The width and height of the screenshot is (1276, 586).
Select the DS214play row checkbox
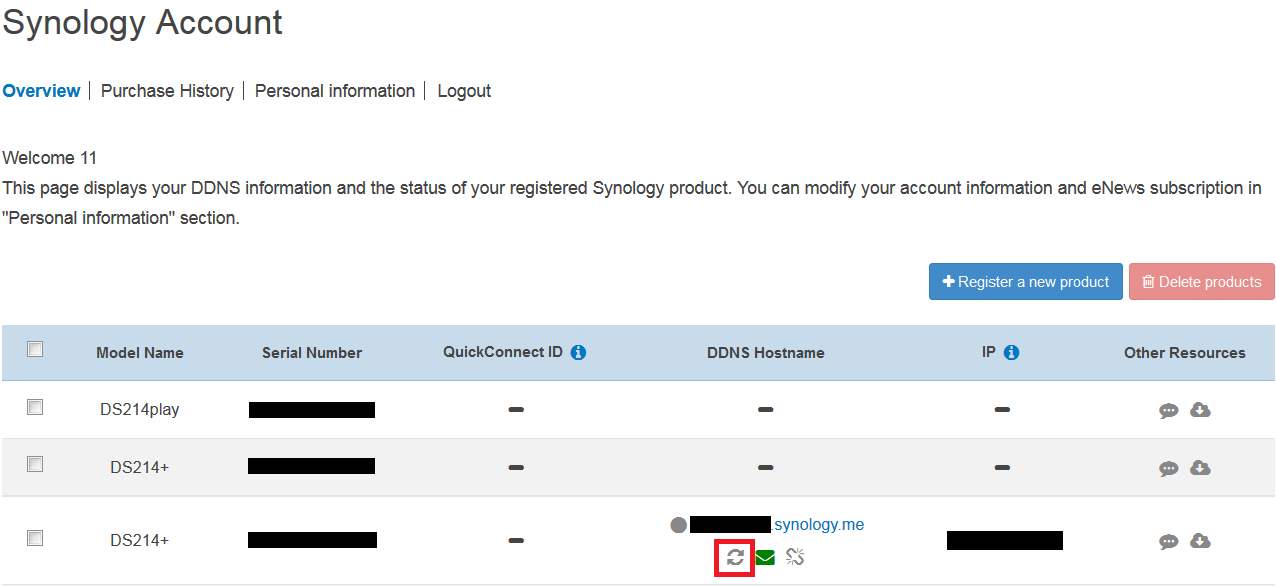coord(35,407)
